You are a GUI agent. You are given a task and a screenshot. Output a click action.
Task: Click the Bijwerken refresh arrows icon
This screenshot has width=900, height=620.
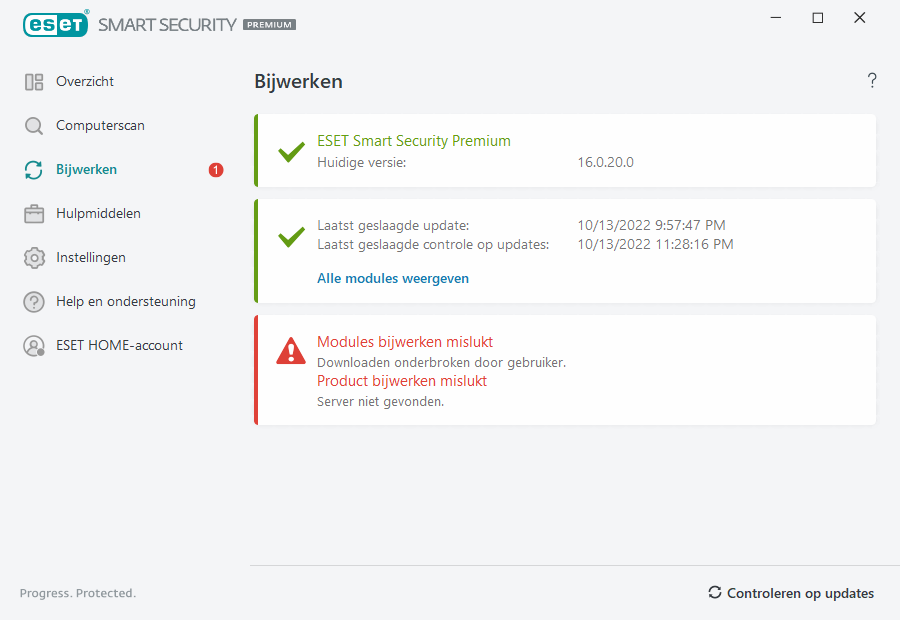click(x=34, y=170)
